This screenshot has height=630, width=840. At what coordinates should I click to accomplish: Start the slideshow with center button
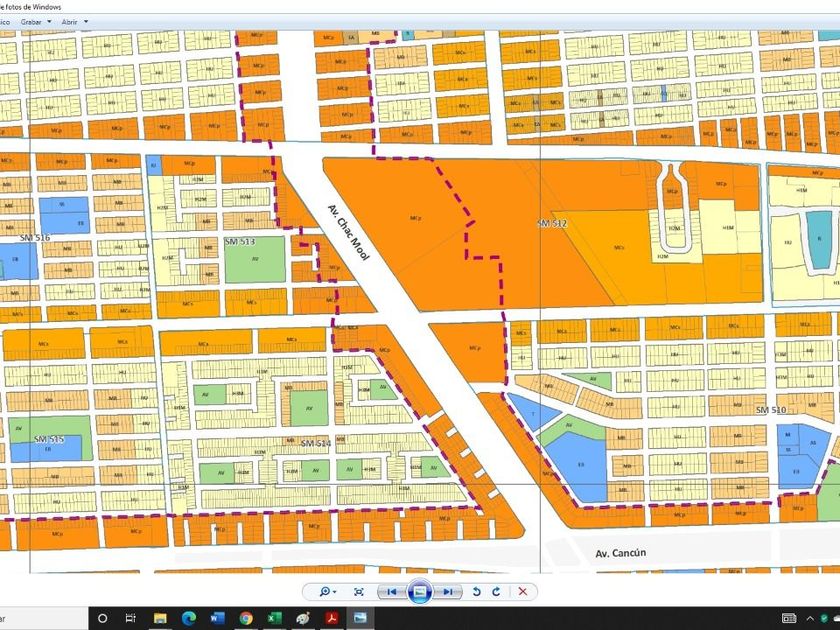click(420, 591)
